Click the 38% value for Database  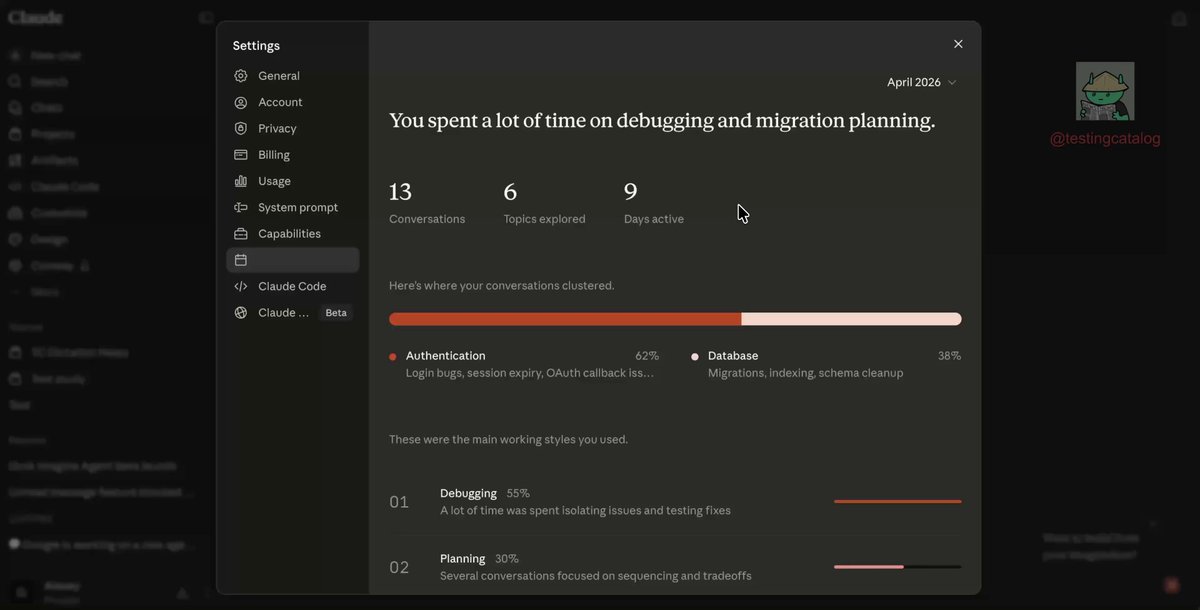949,356
